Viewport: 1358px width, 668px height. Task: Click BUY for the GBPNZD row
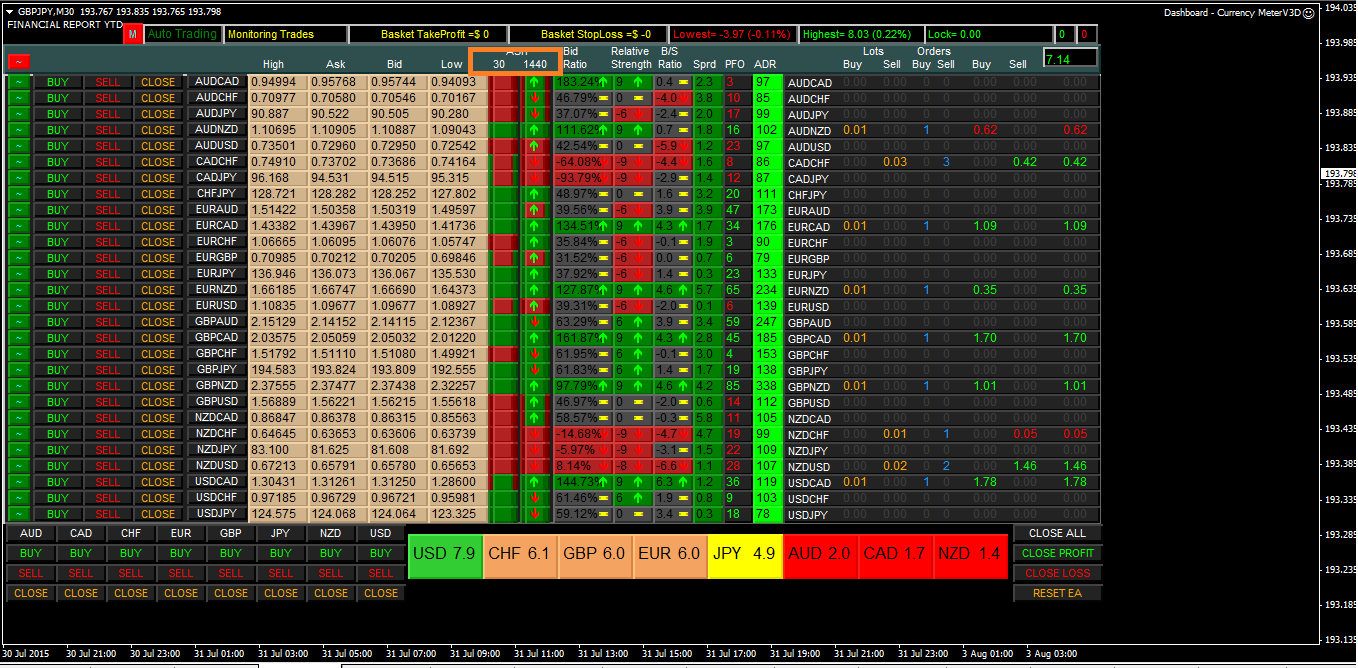tap(58, 386)
